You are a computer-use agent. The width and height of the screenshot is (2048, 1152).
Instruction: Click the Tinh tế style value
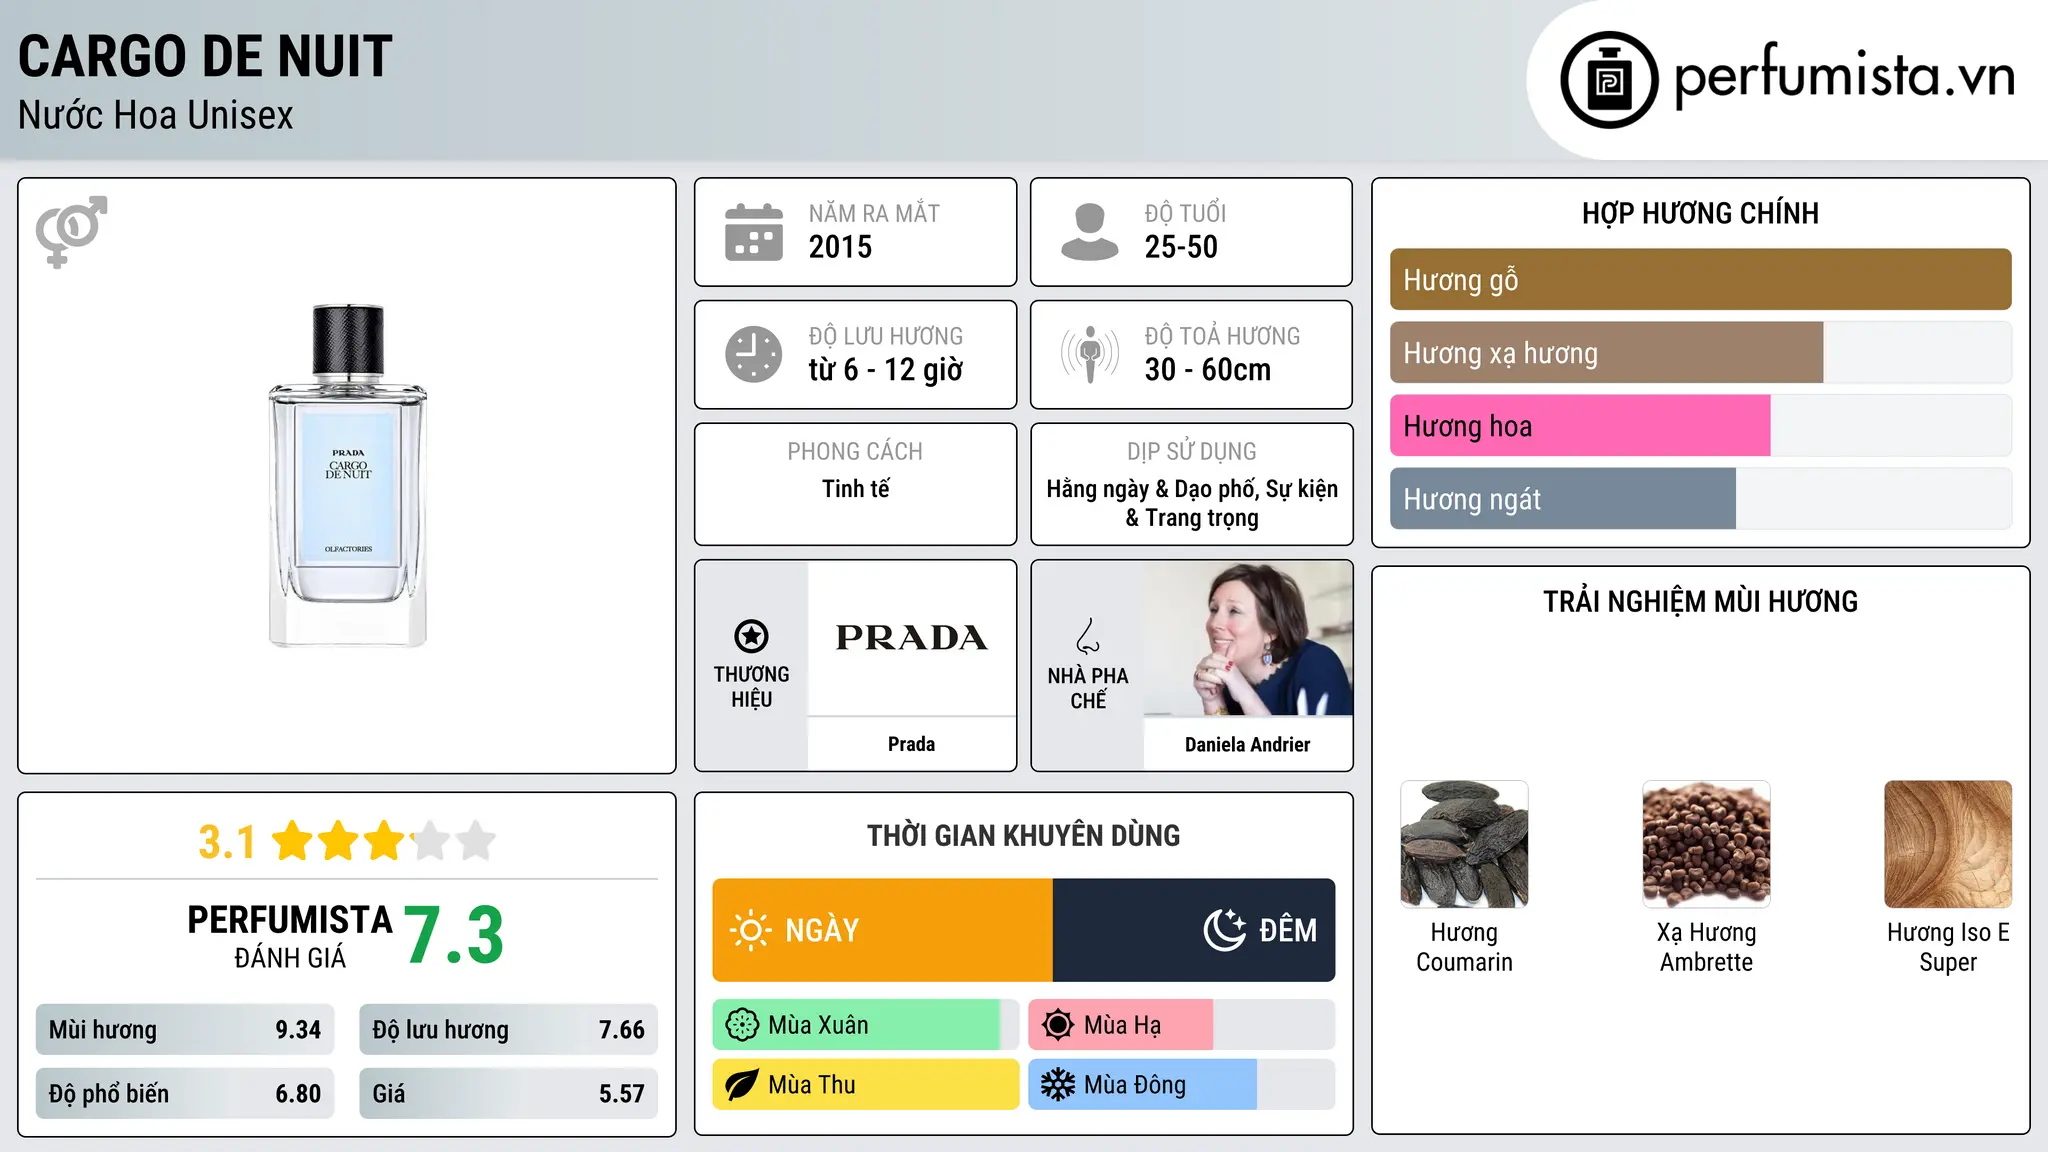click(x=855, y=489)
